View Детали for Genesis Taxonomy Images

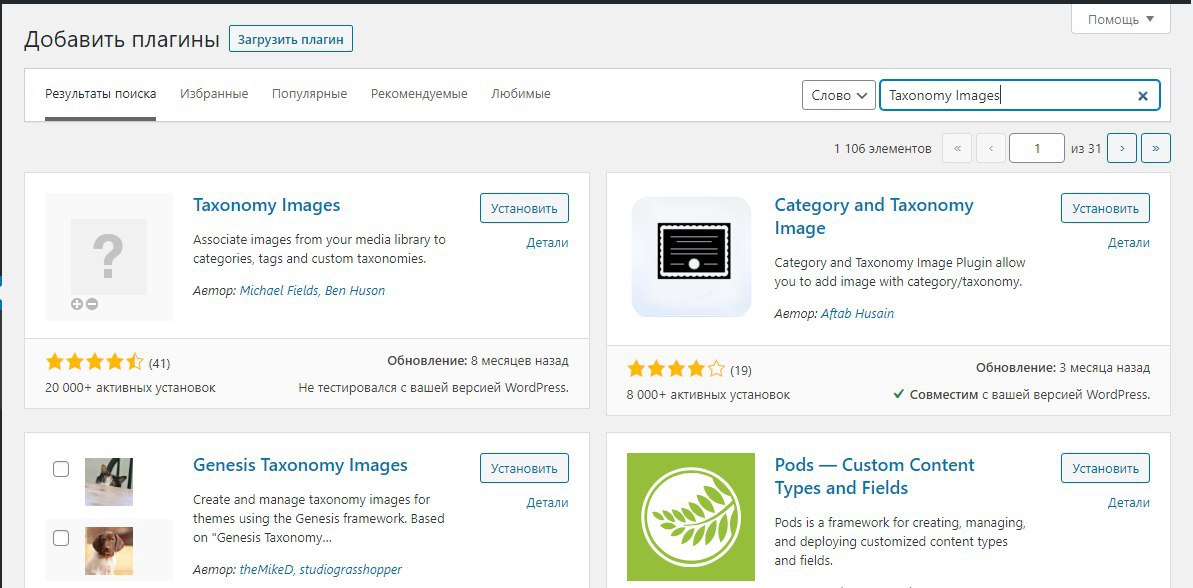point(547,504)
